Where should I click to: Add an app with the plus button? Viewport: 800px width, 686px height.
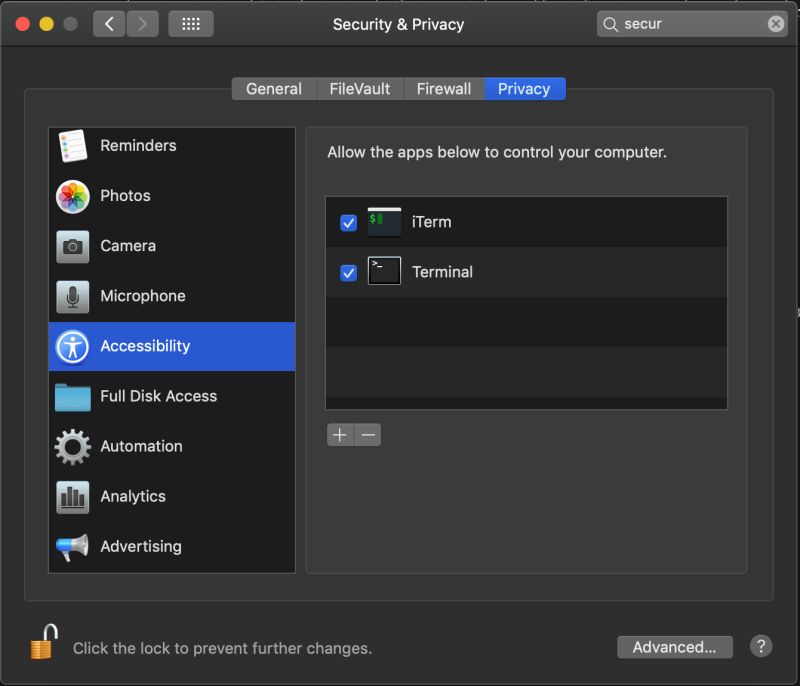340,435
